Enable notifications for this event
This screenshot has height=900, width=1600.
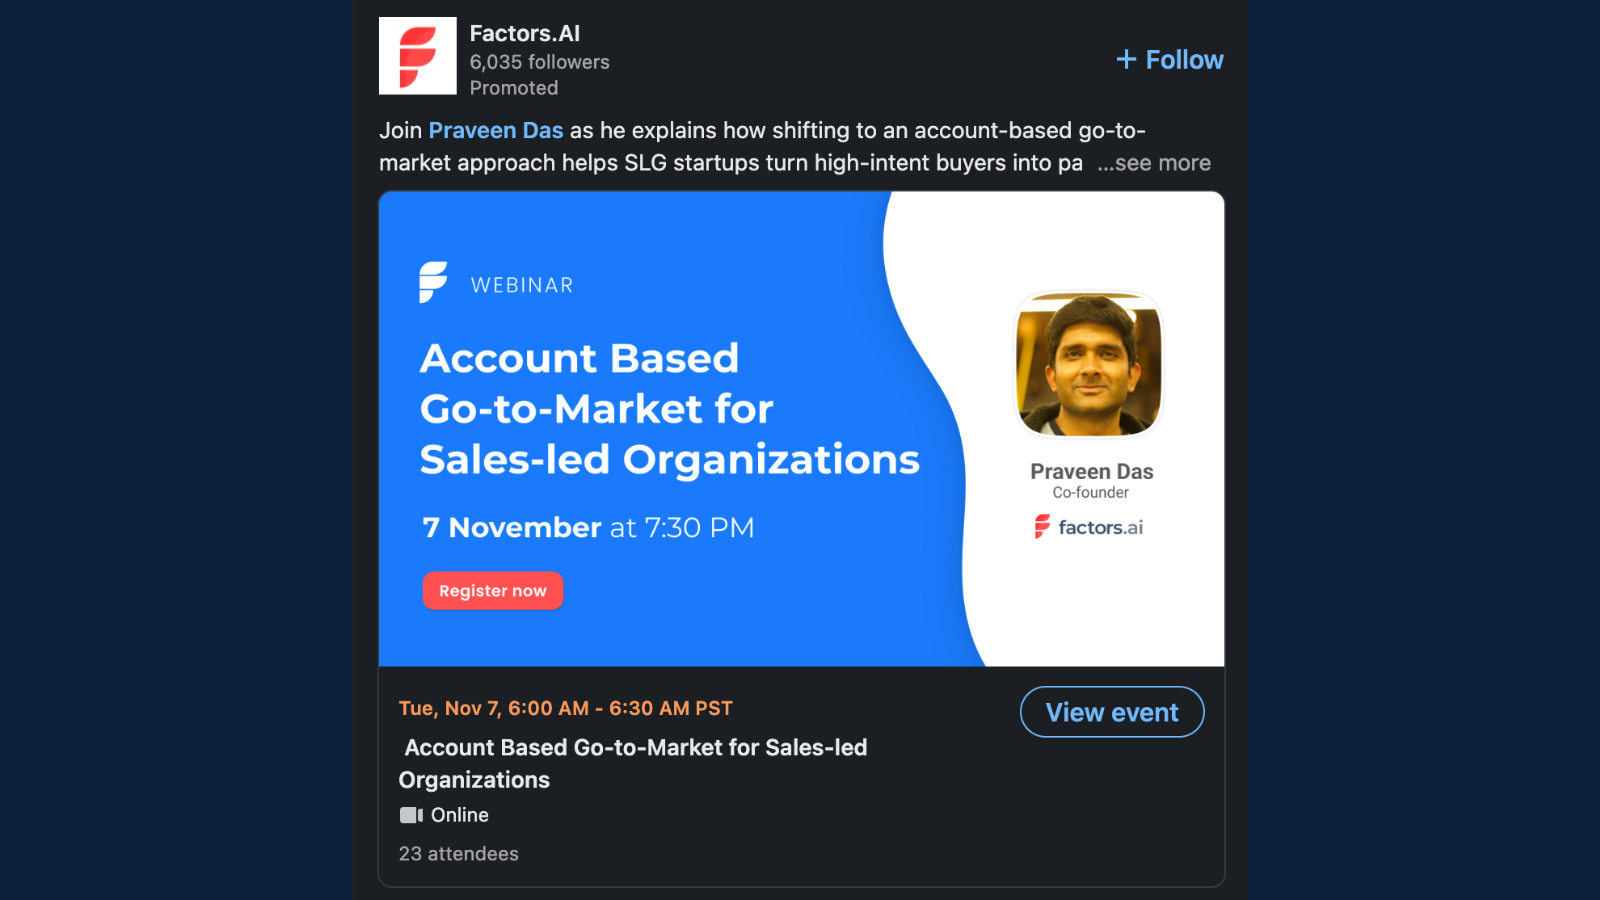pyautogui.click(x=1111, y=712)
